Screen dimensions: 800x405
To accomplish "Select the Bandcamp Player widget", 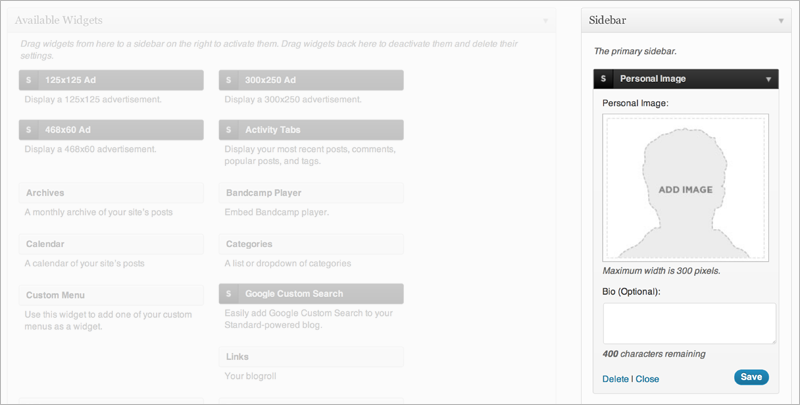I will point(311,193).
